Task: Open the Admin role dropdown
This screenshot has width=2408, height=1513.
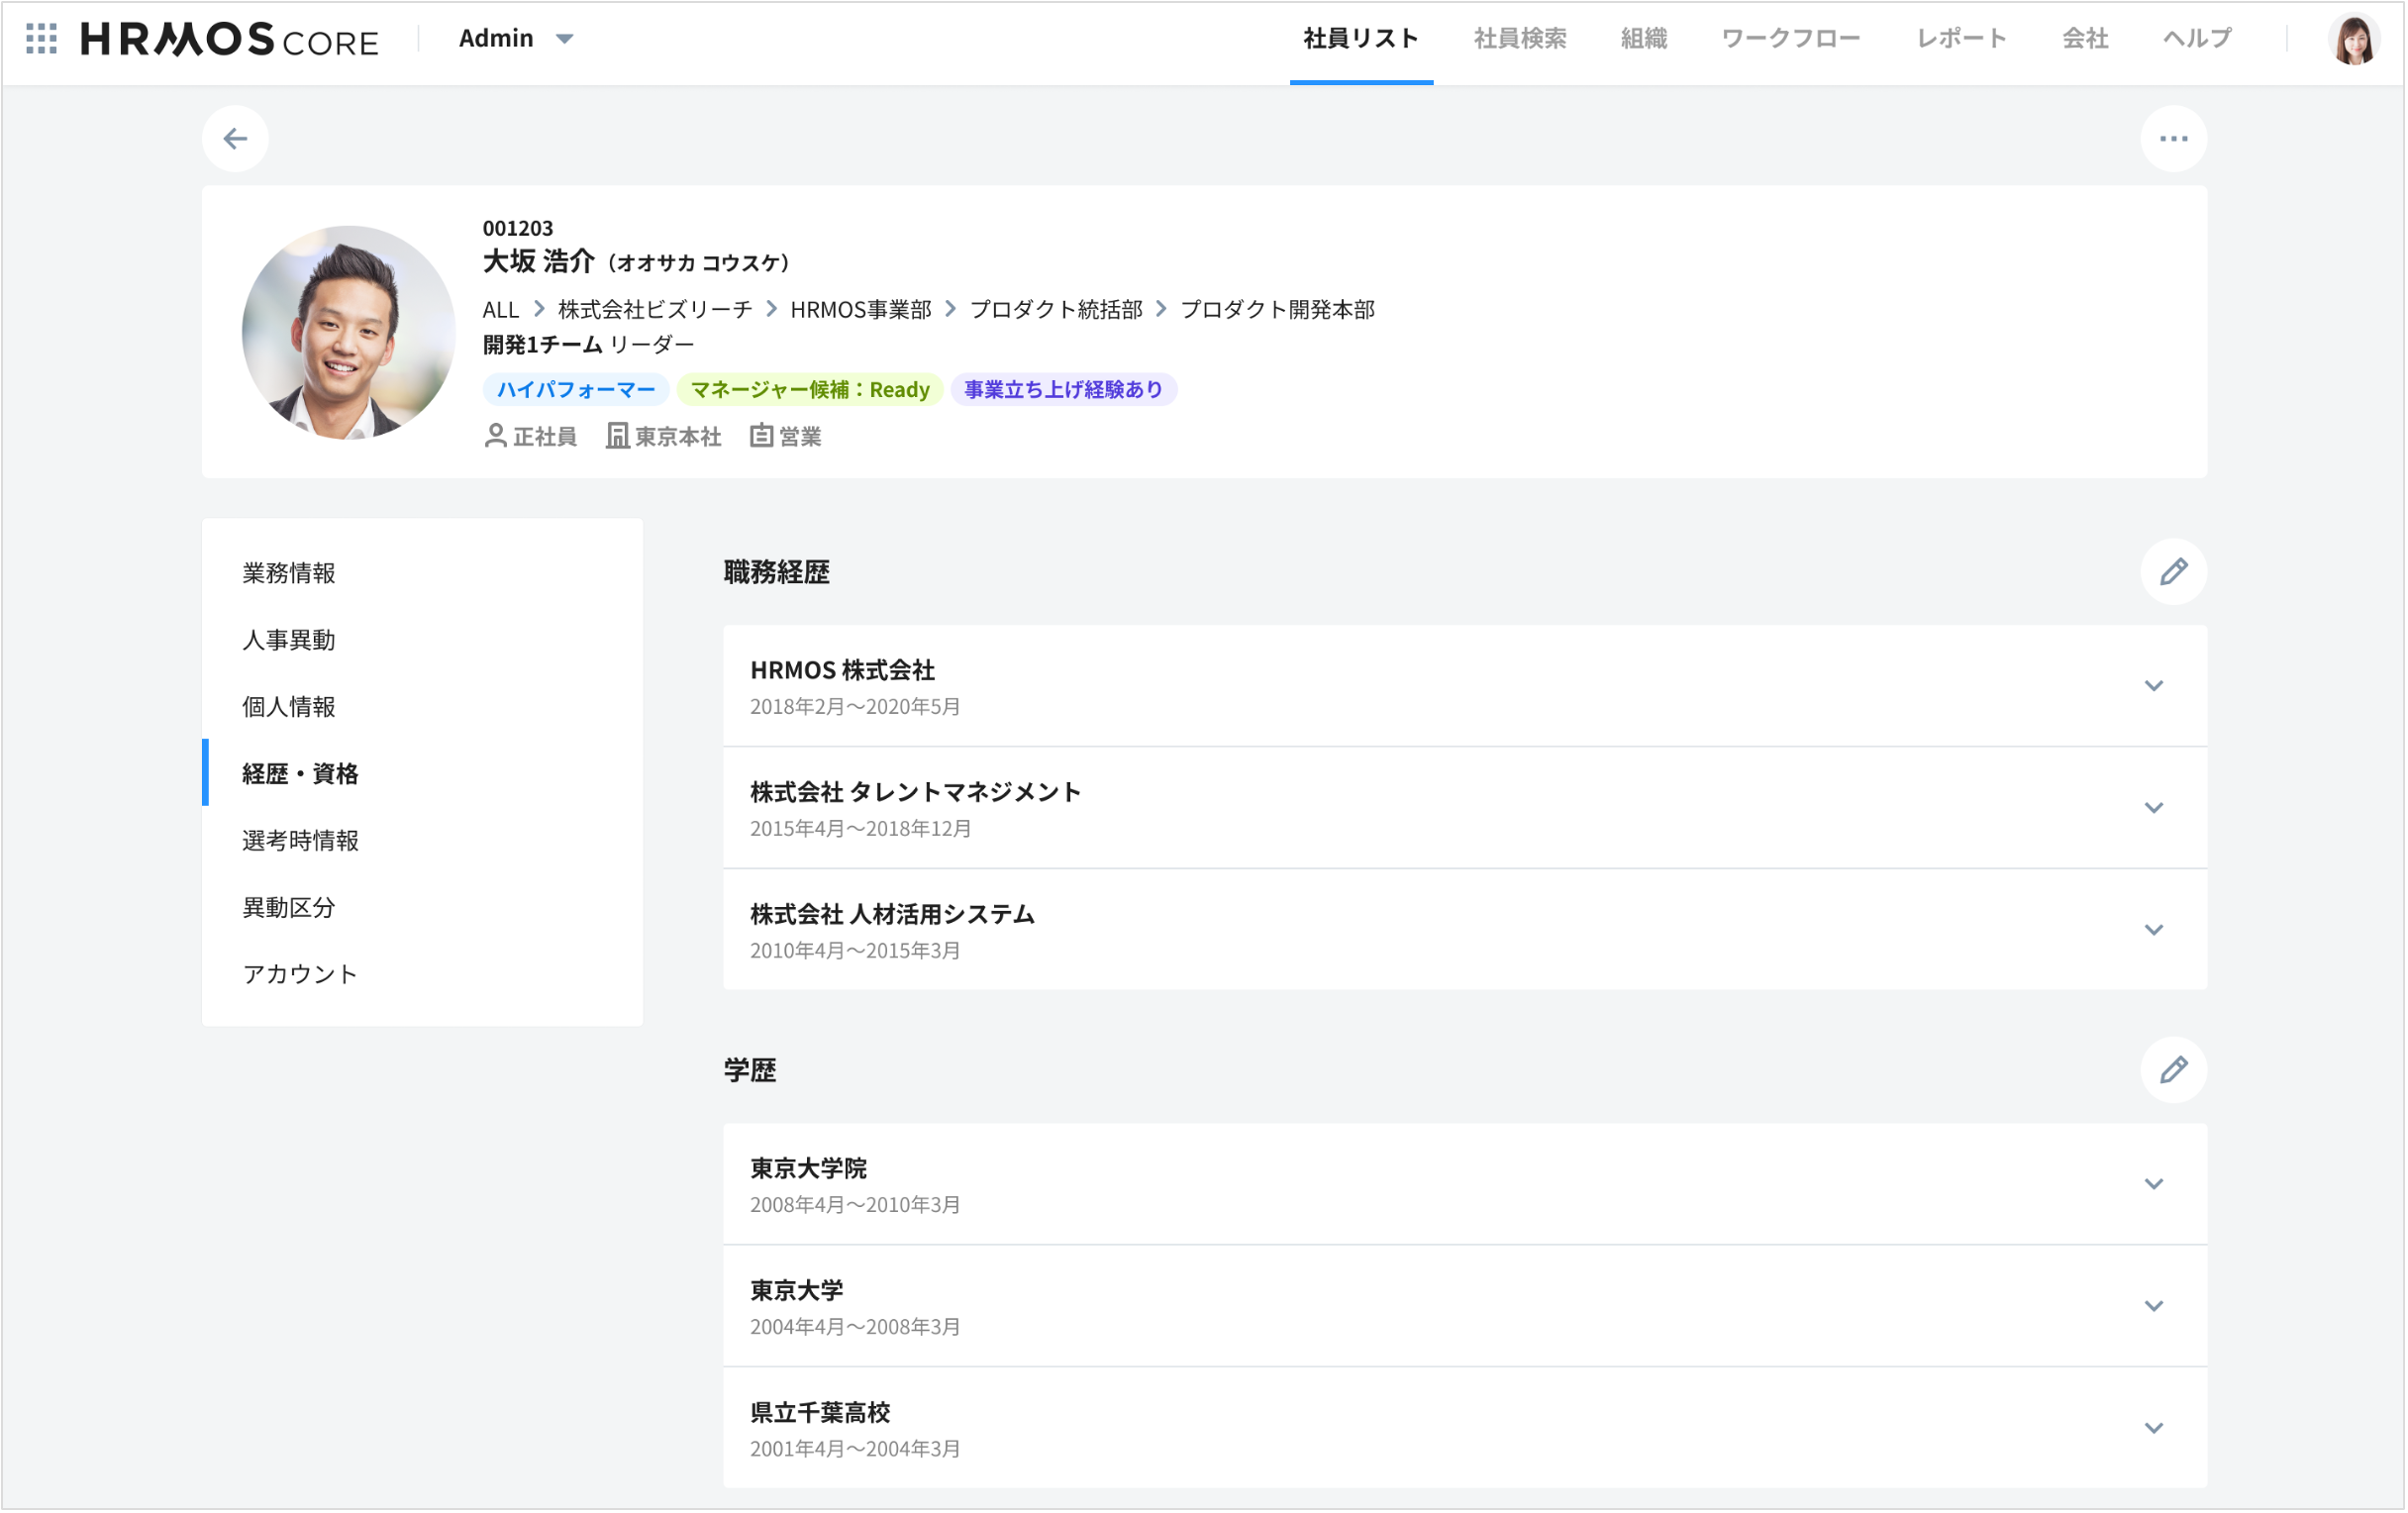Action: (516, 38)
